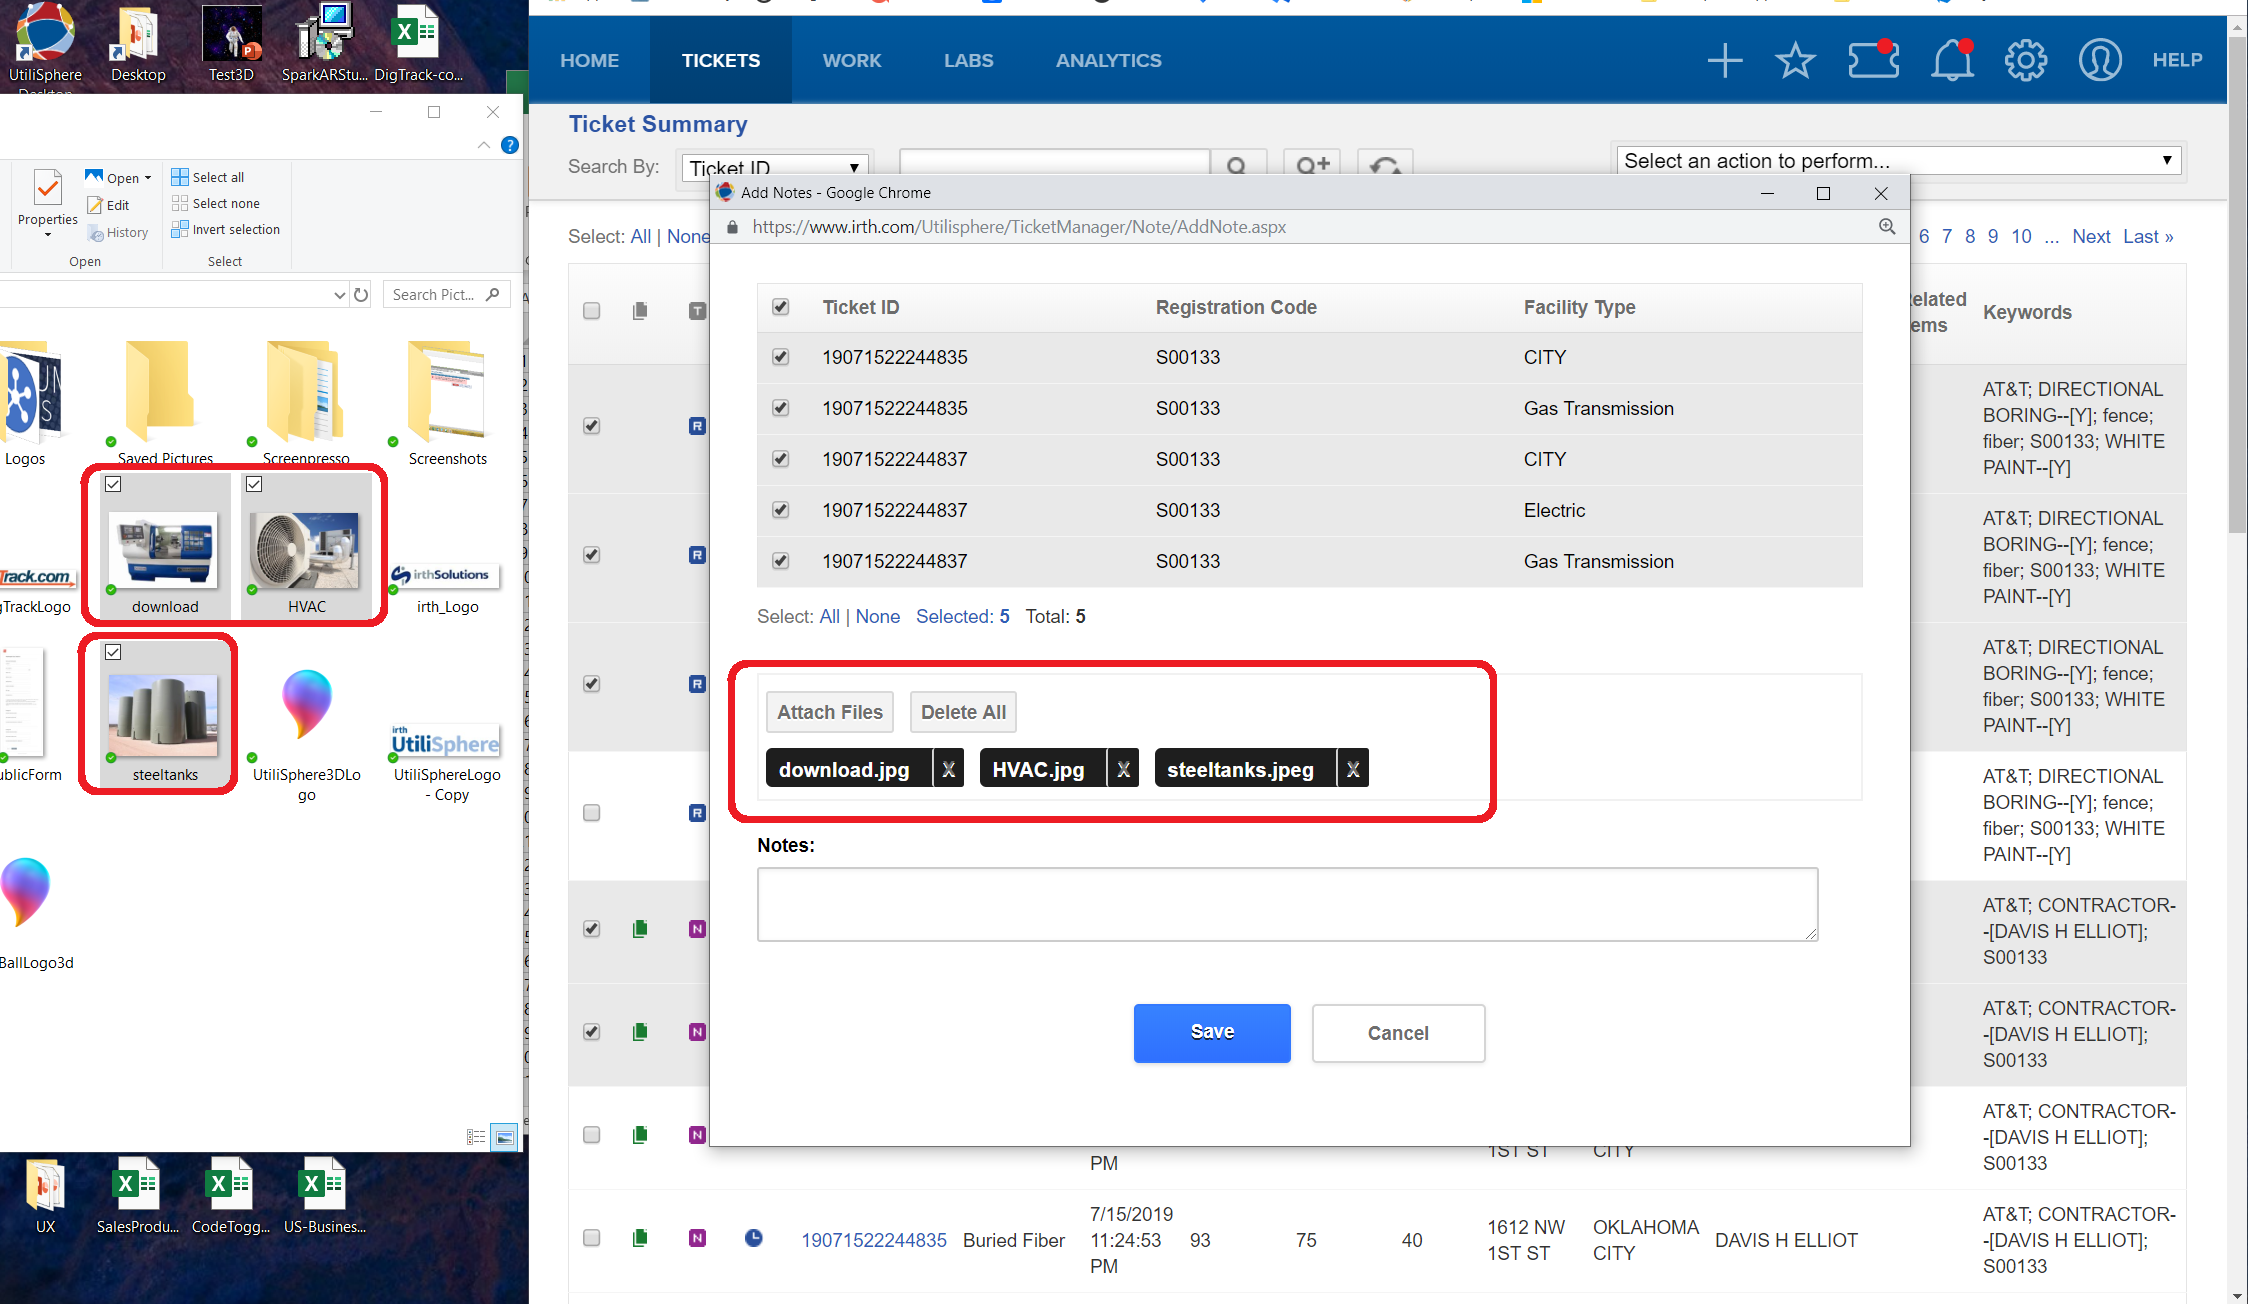
Task: Toggle header checkbox beside Ticket ID column
Action: (781, 307)
